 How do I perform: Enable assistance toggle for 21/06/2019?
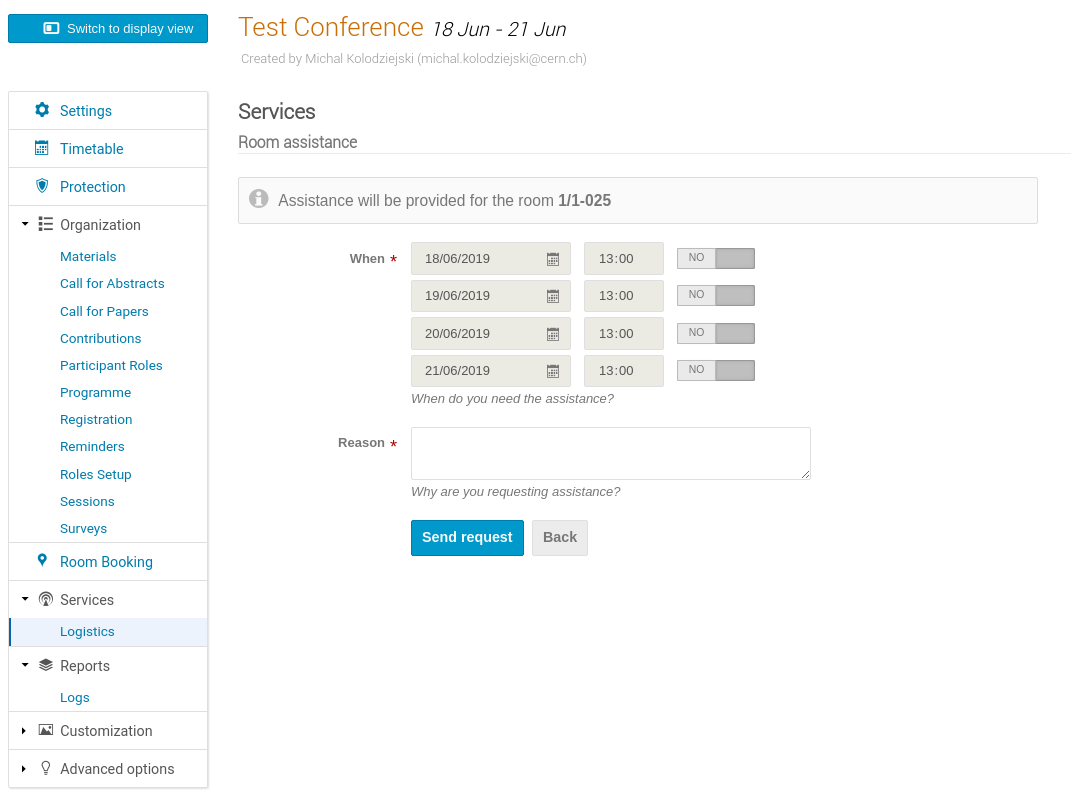click(x=716, y=370)
